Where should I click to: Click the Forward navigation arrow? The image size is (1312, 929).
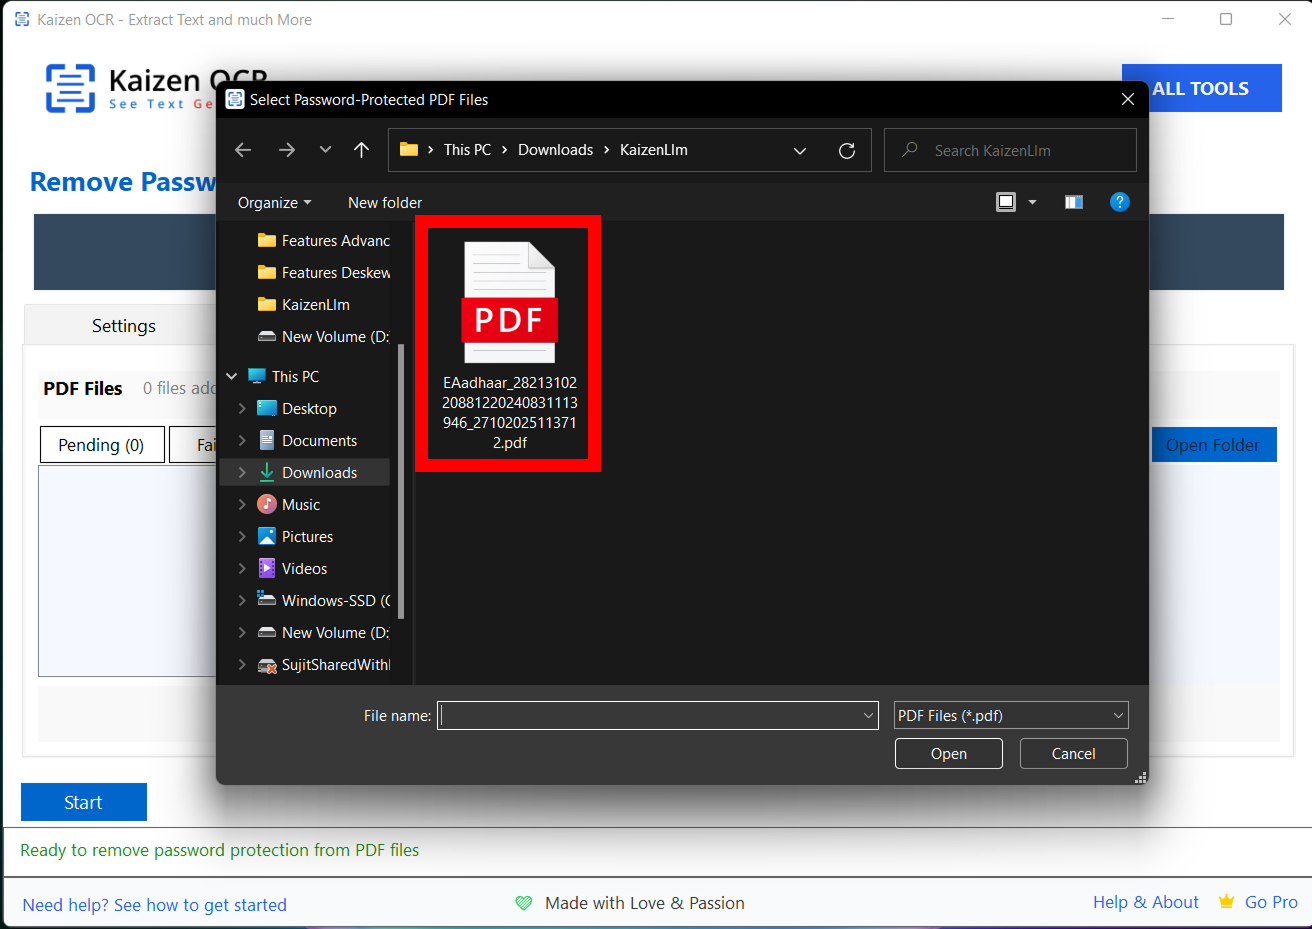click(287, 150)
